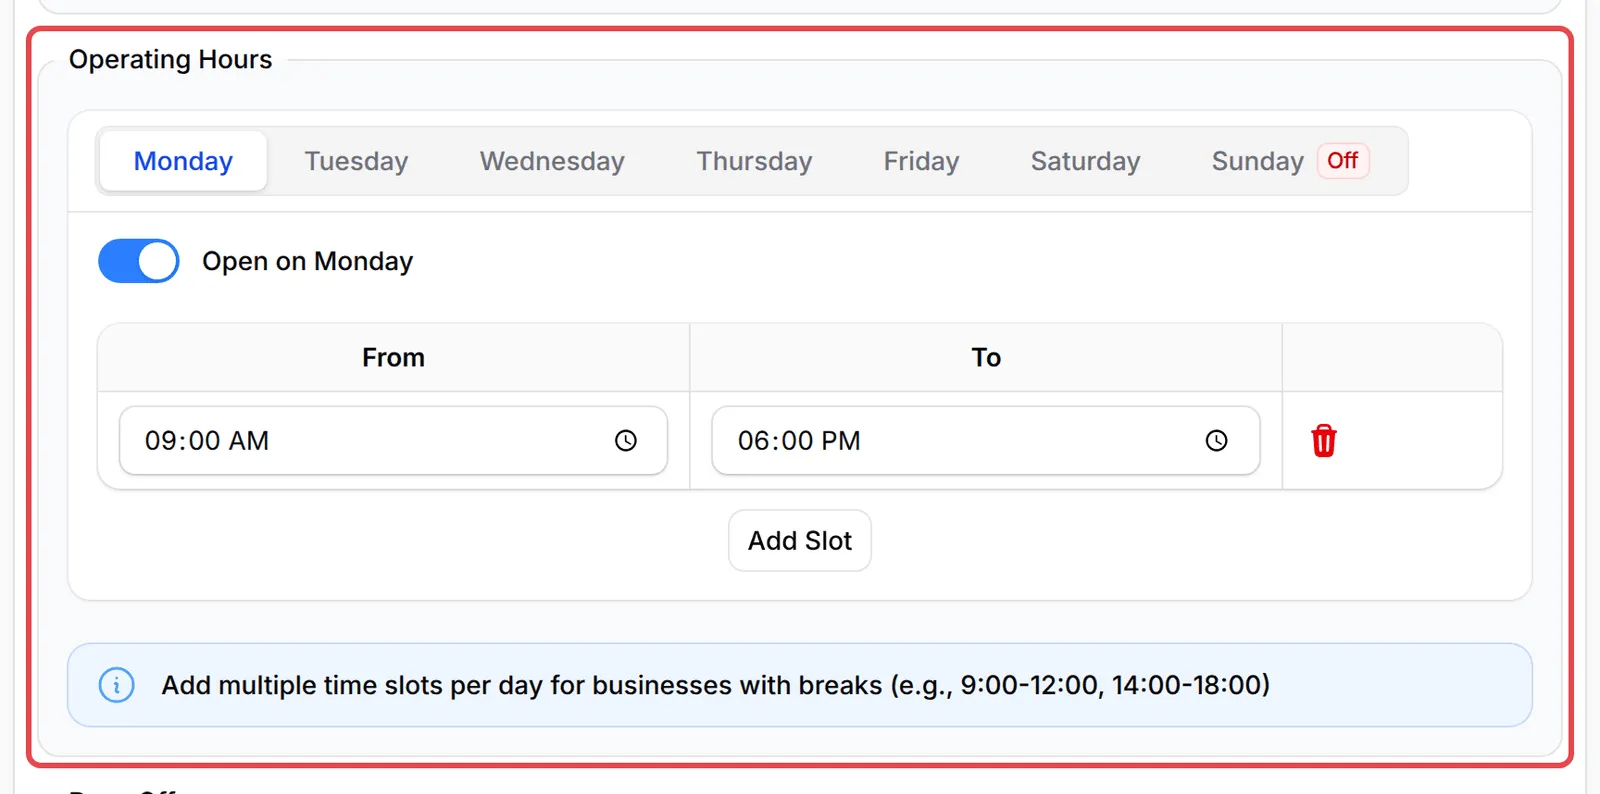This screenshot has height=794, width=1600.
Task: Click the Operating Hours section title
Action: pos(170,59)
